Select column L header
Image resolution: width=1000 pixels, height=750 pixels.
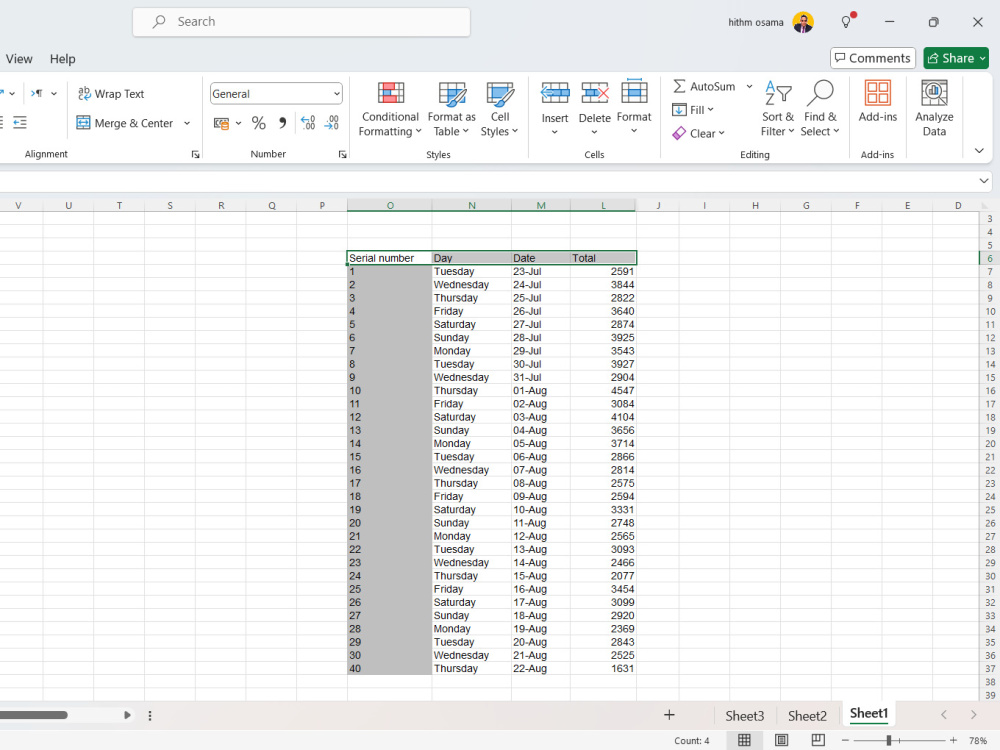coord(603,205)
